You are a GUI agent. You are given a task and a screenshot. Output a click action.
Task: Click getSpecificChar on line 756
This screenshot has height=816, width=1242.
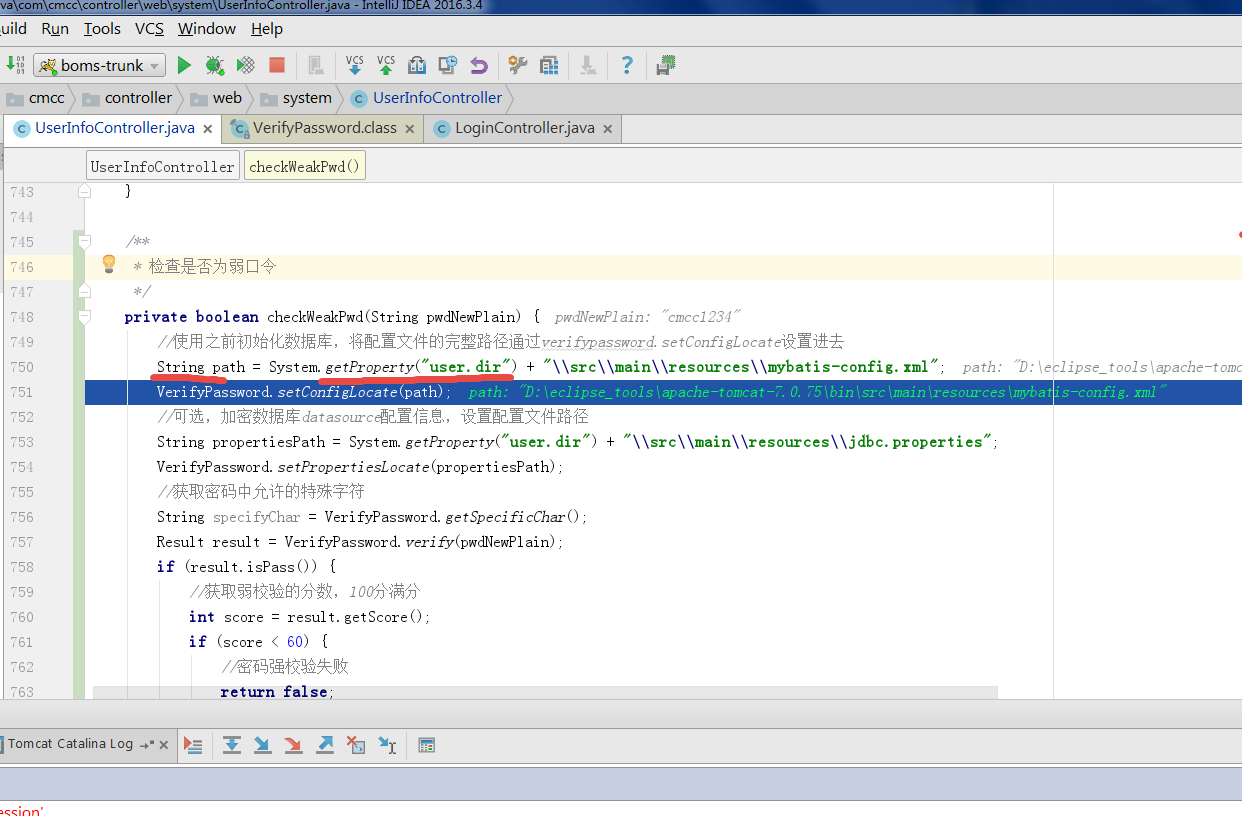(505, 517)
